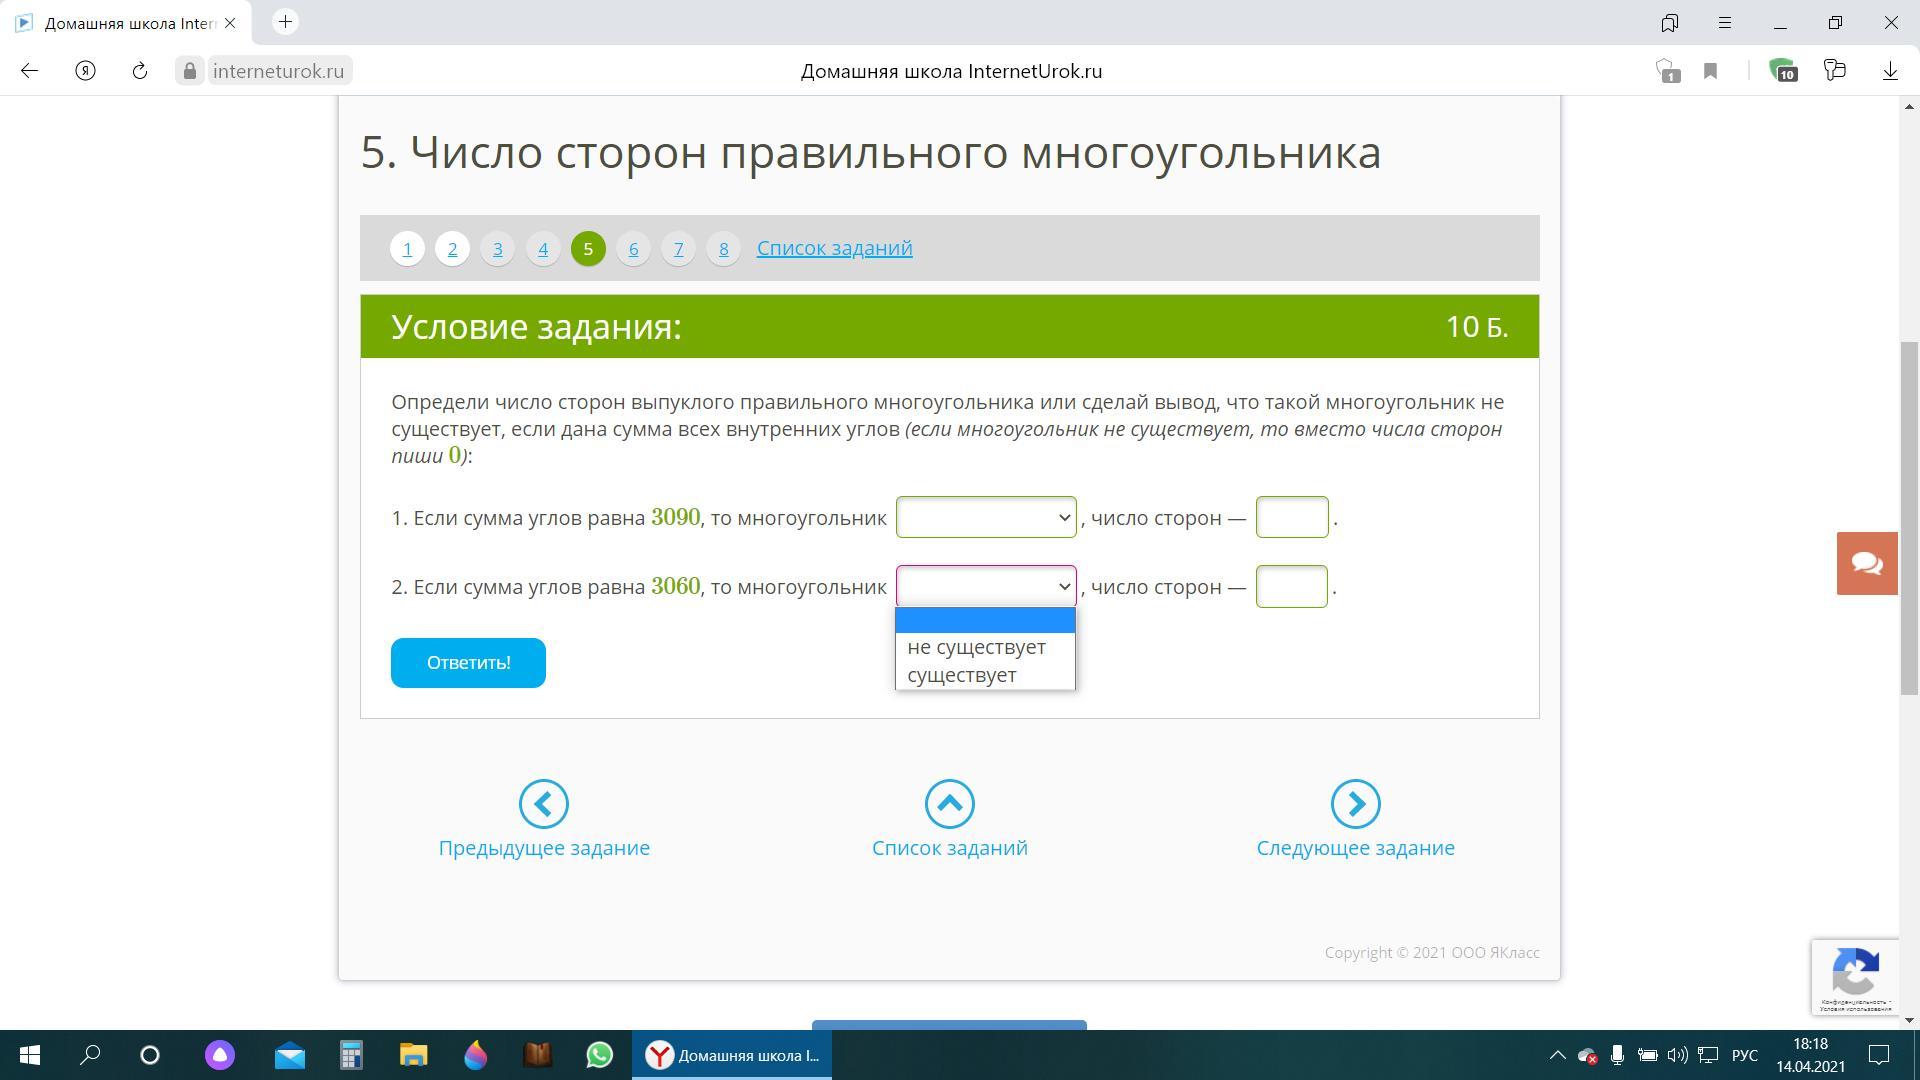Click side count field for sum 3060
The image size is (1920, 1080).
point(1291,587)
